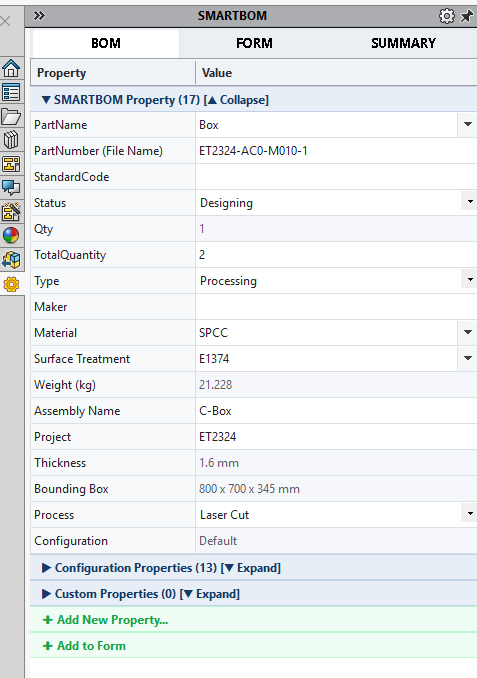The width and height of the screenshot is (477, 678).
Task: Select the Status value Designing
Action: 330,203
